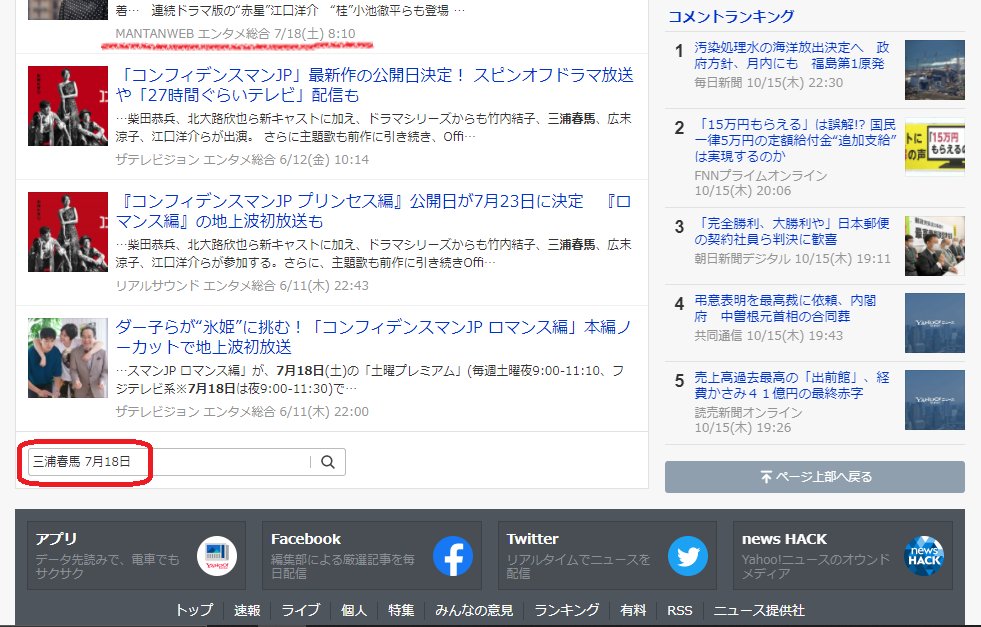981x627 pixels.
Task: Open the news HACK footer card
Action: point(843,556)
